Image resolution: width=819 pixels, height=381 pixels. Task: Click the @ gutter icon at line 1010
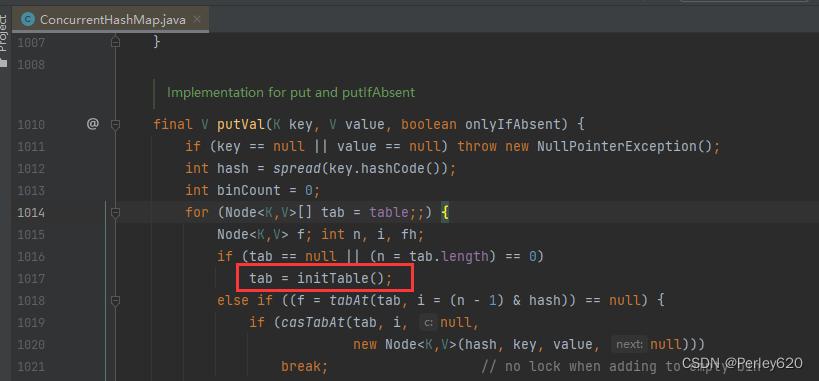click(92, 124)
